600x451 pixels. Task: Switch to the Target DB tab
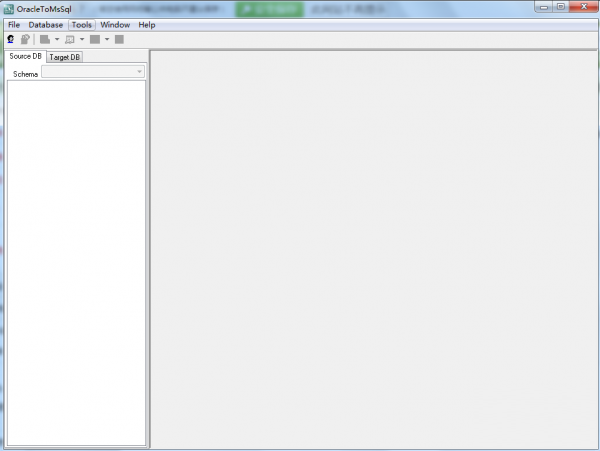coord(65,57)
